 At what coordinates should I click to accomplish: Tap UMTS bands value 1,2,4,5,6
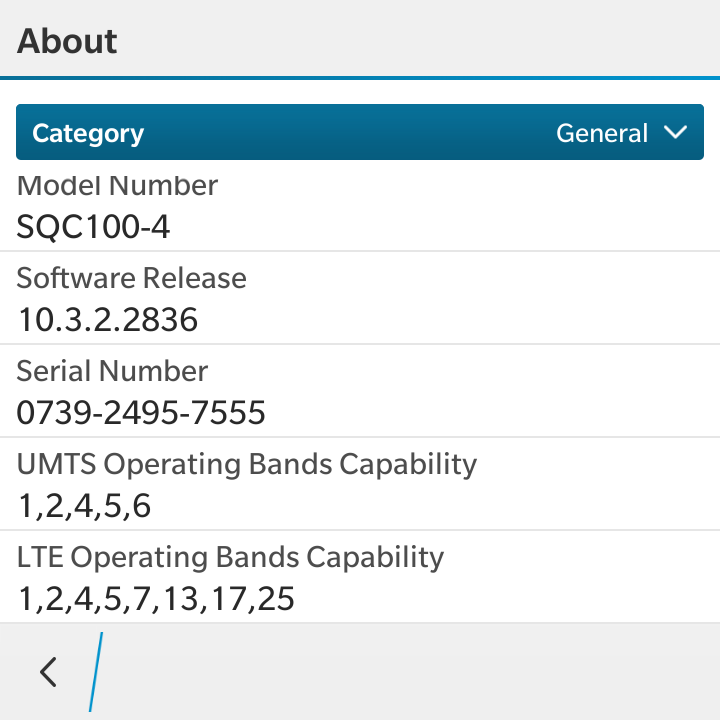click(x=84, y=506)
